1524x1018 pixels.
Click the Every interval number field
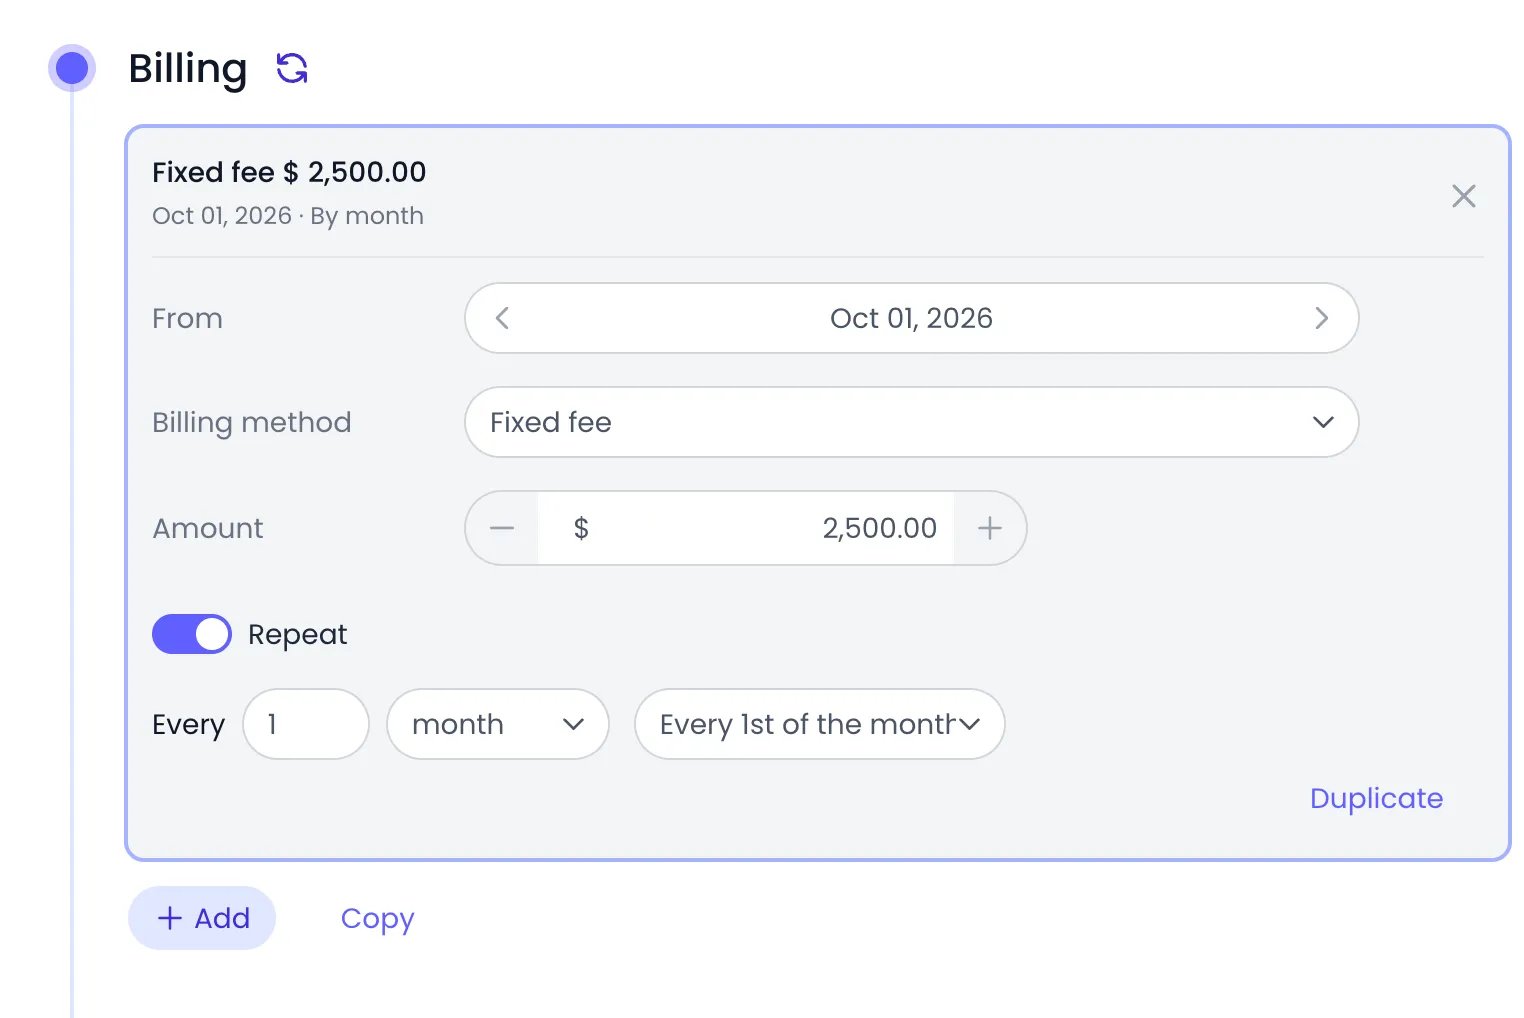306,724
